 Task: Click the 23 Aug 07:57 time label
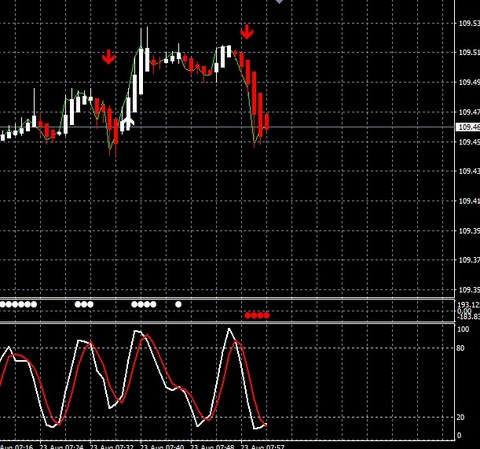tap(263, 446)
